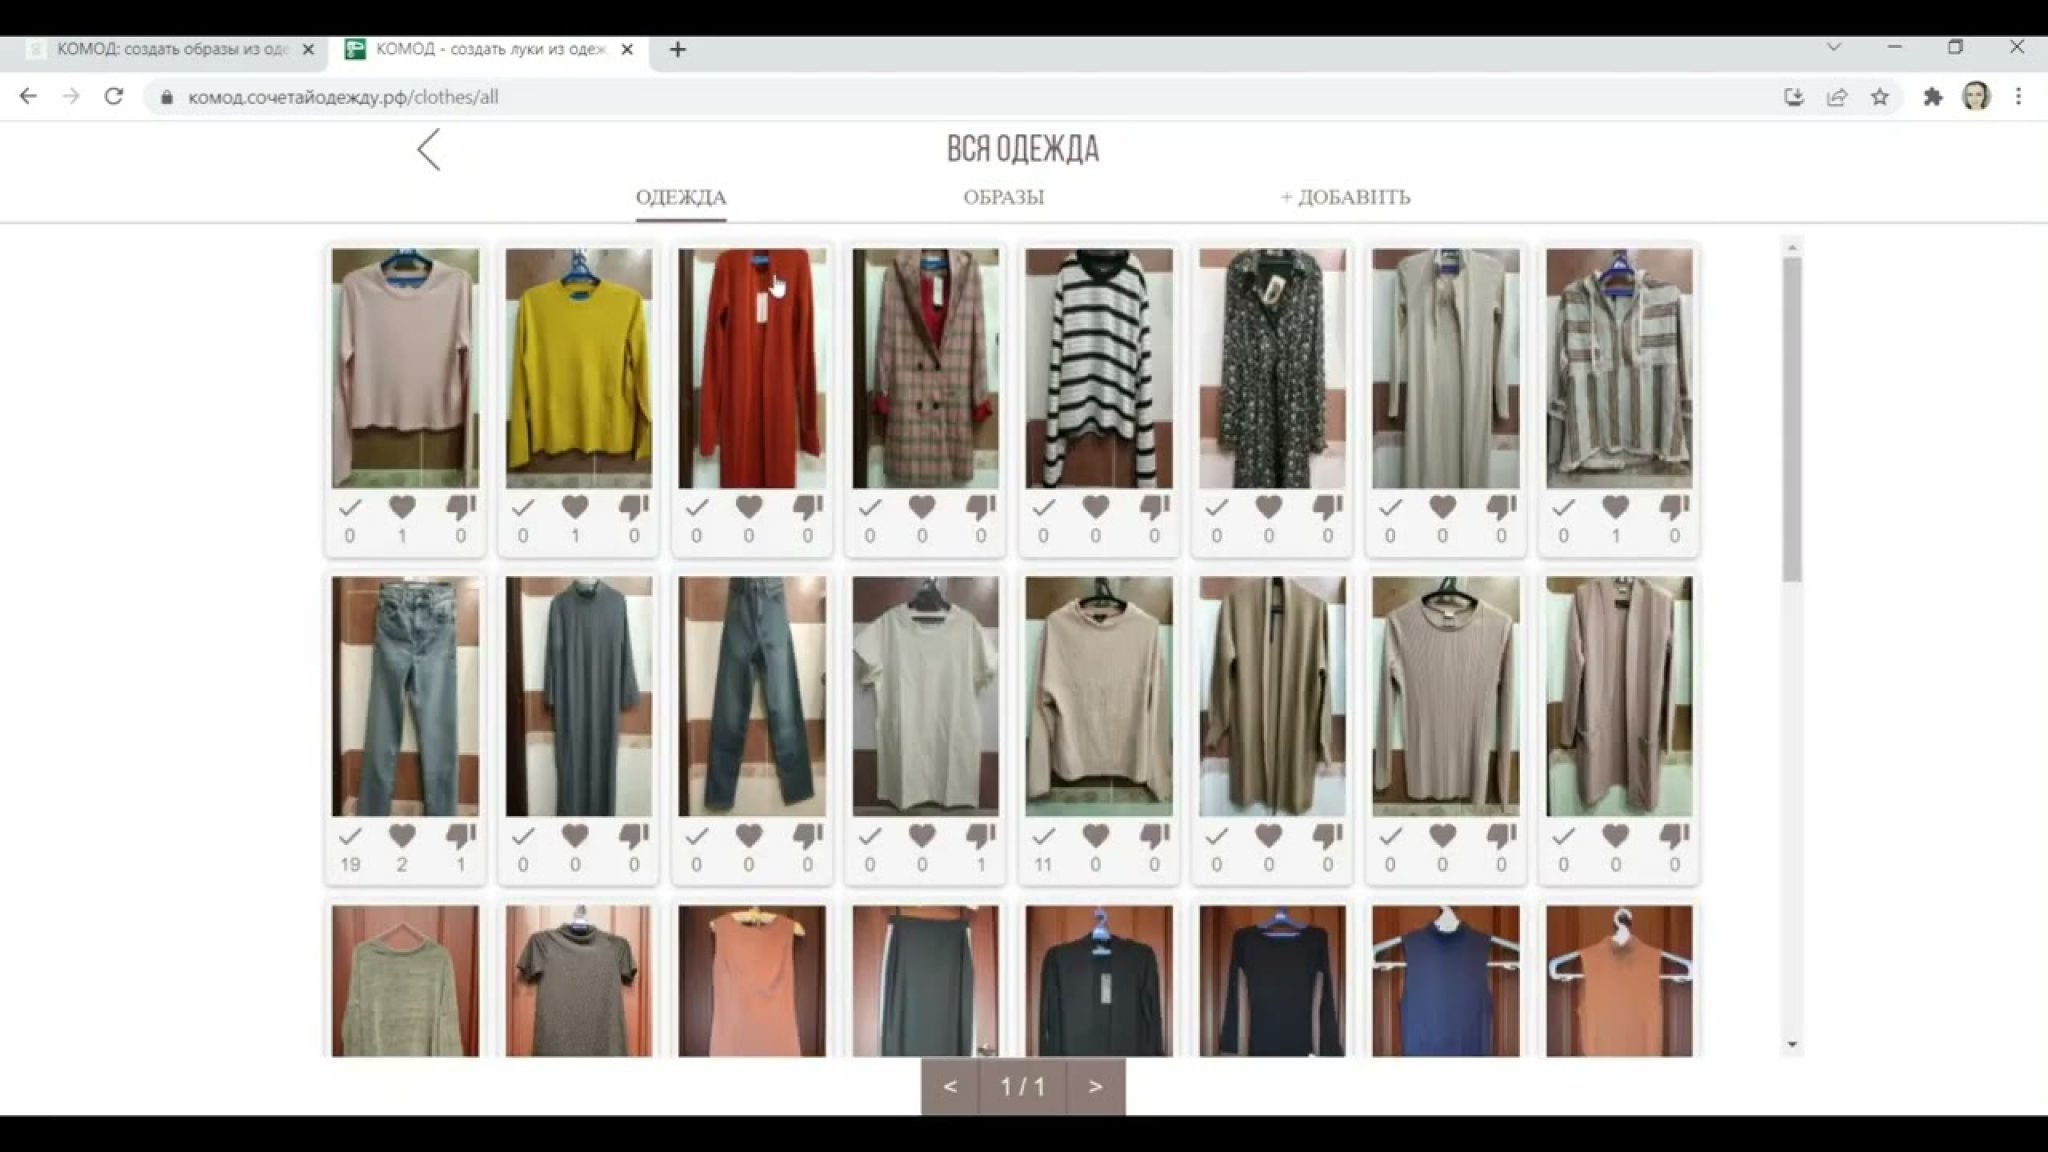Dislike the black-and-white striped sweater
2048x1152 pixels.
(1154, 507)
